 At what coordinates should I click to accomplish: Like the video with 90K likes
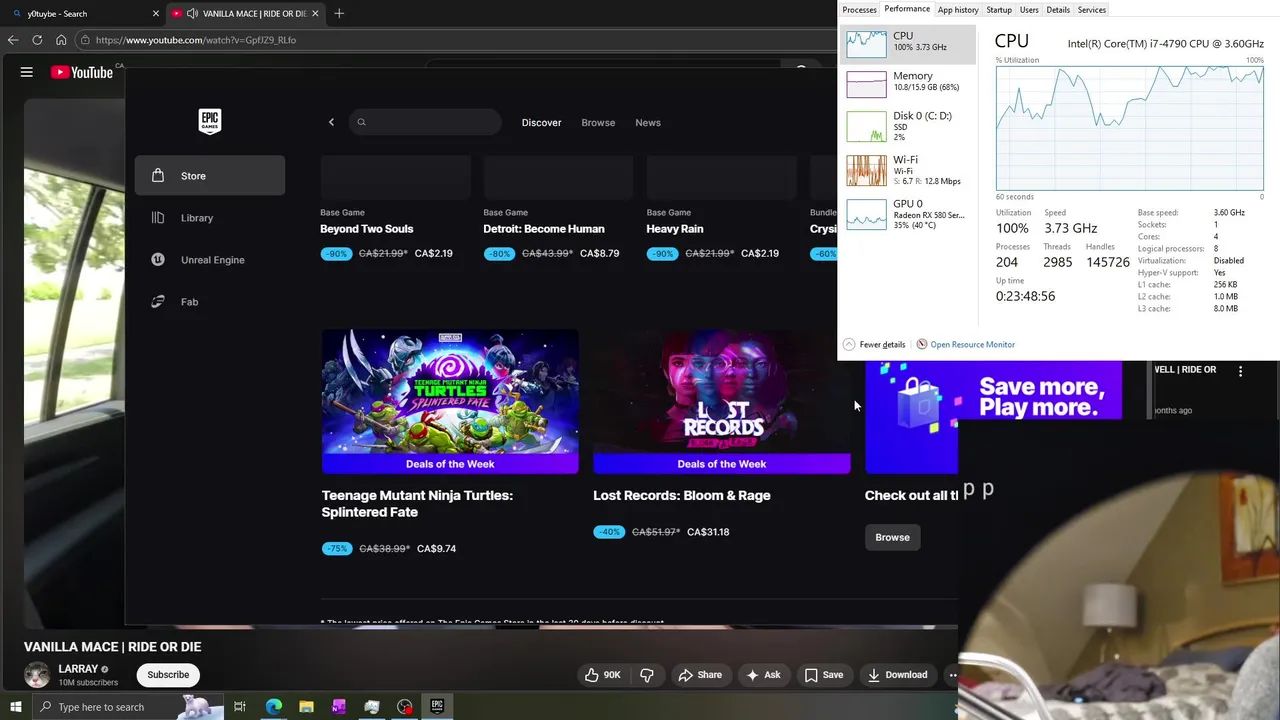(603, 675)
